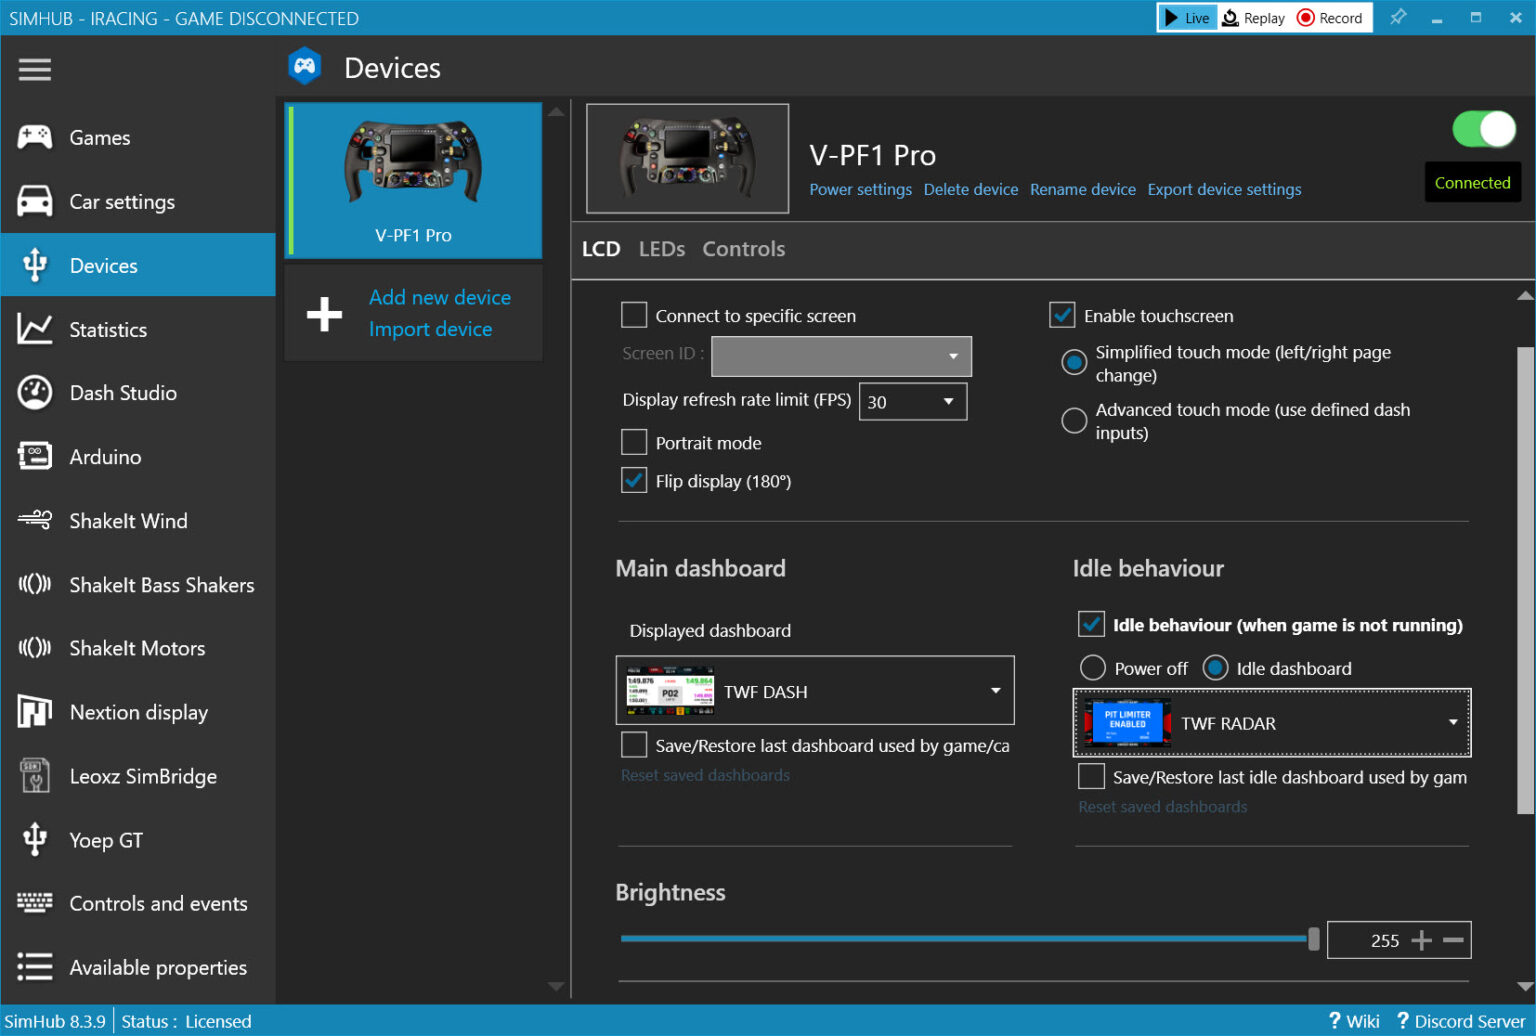The image size is (1536, 1036).
Task: Switch to the LEDs tab
Action: (661, 249)
